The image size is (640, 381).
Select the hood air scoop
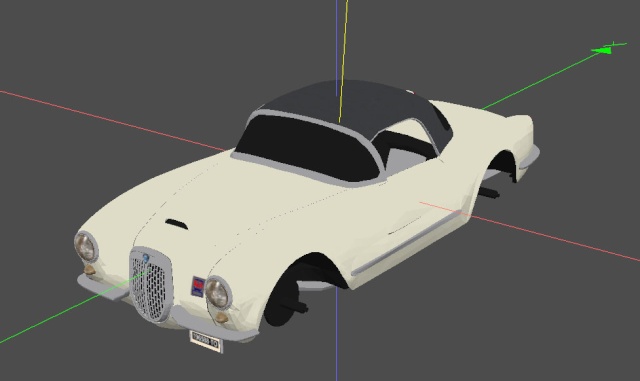click(x=177, y=224)
